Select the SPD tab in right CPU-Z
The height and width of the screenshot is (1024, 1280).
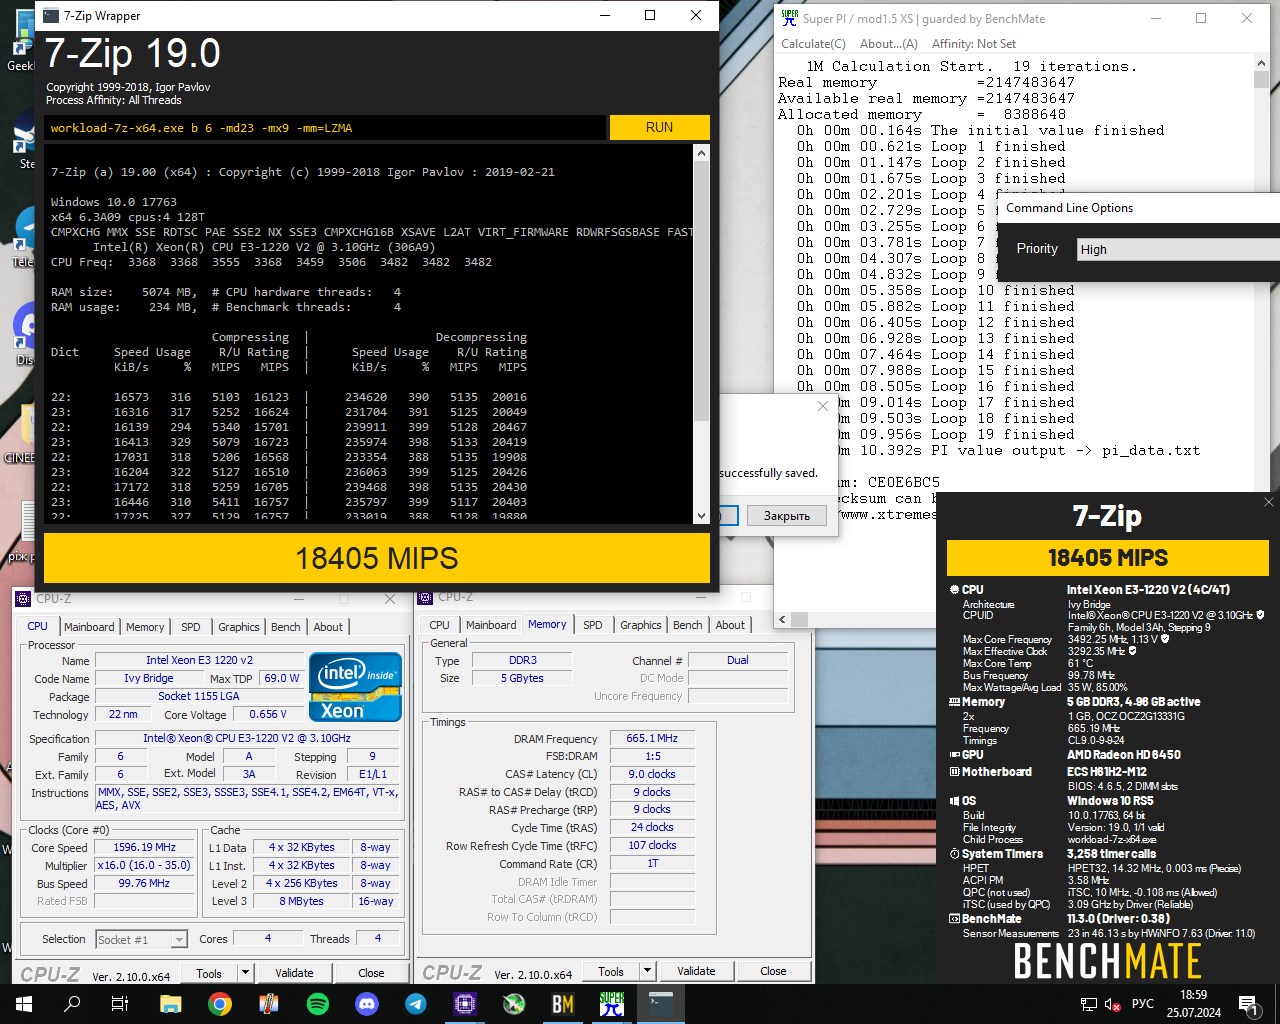point(593,625)
